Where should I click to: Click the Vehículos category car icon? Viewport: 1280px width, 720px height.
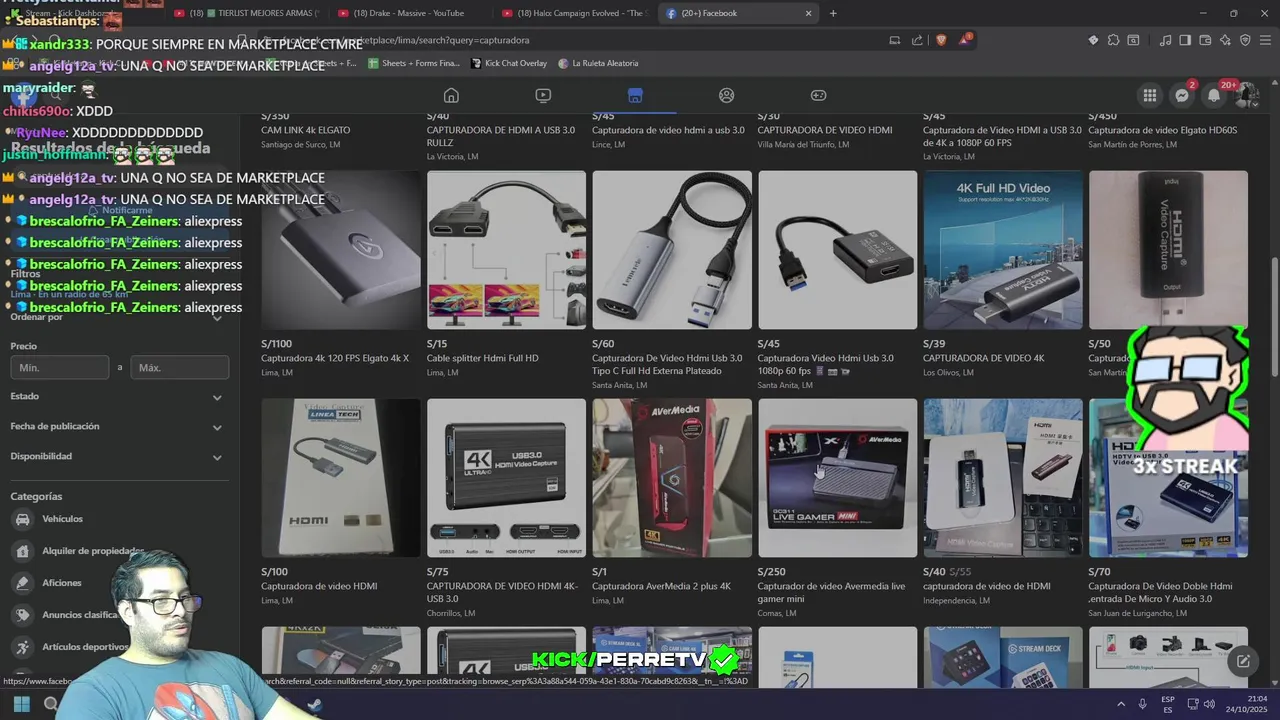click(x=22, y=519)
